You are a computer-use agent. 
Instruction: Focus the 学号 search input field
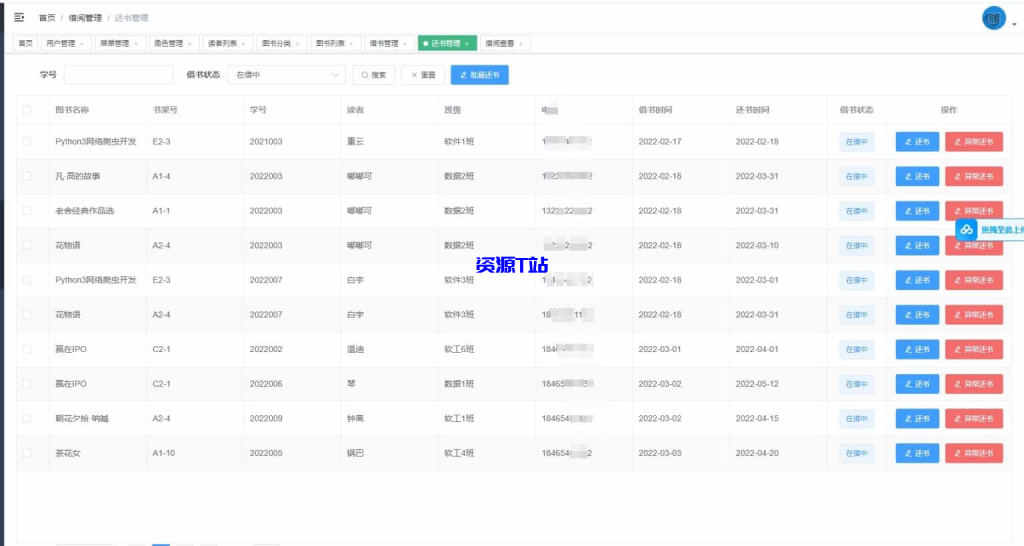pos(118,74)
